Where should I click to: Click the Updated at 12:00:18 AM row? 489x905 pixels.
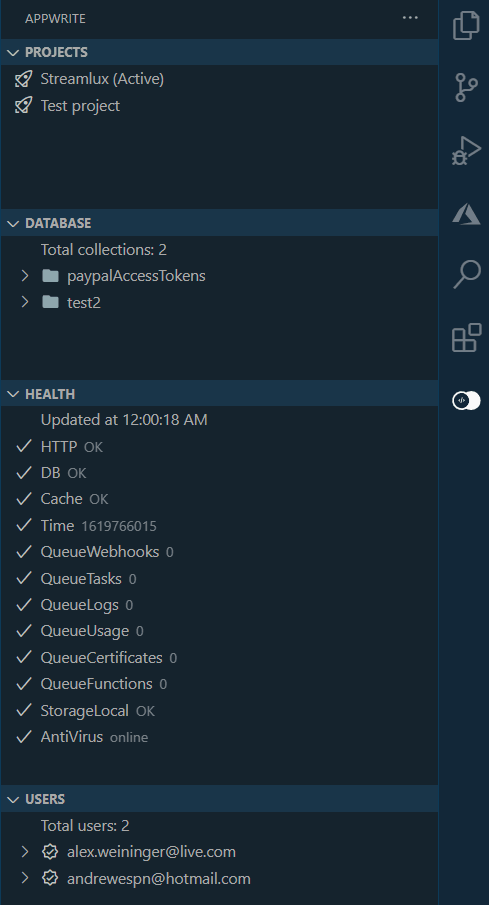219,420
